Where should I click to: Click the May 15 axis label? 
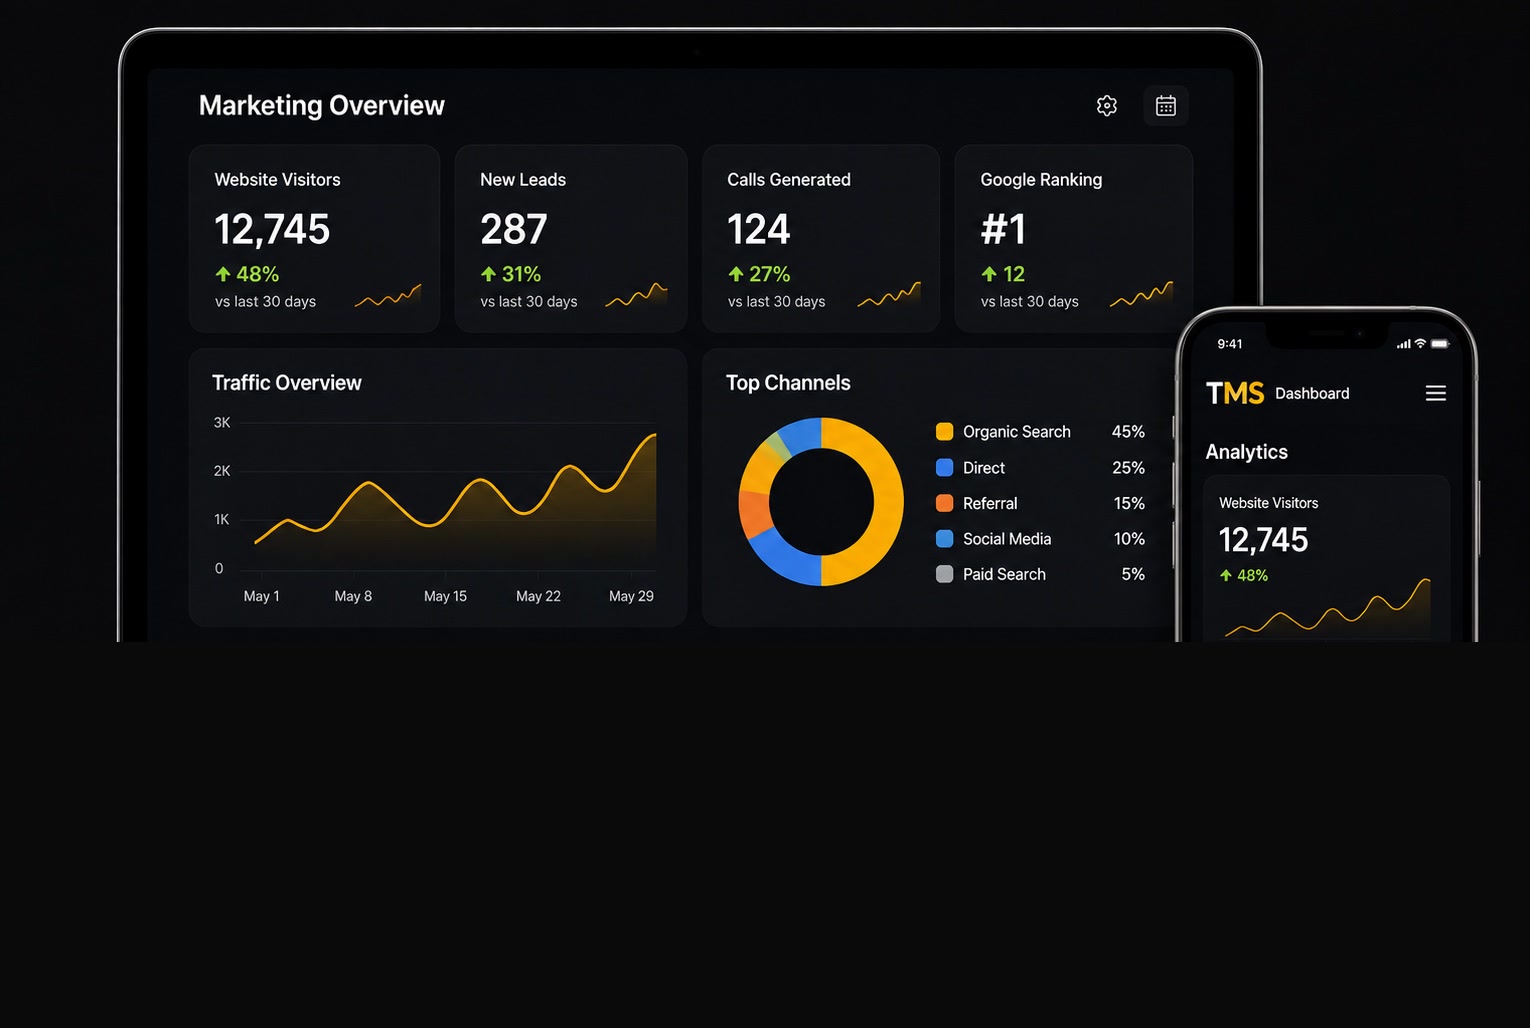pos(445,596)
